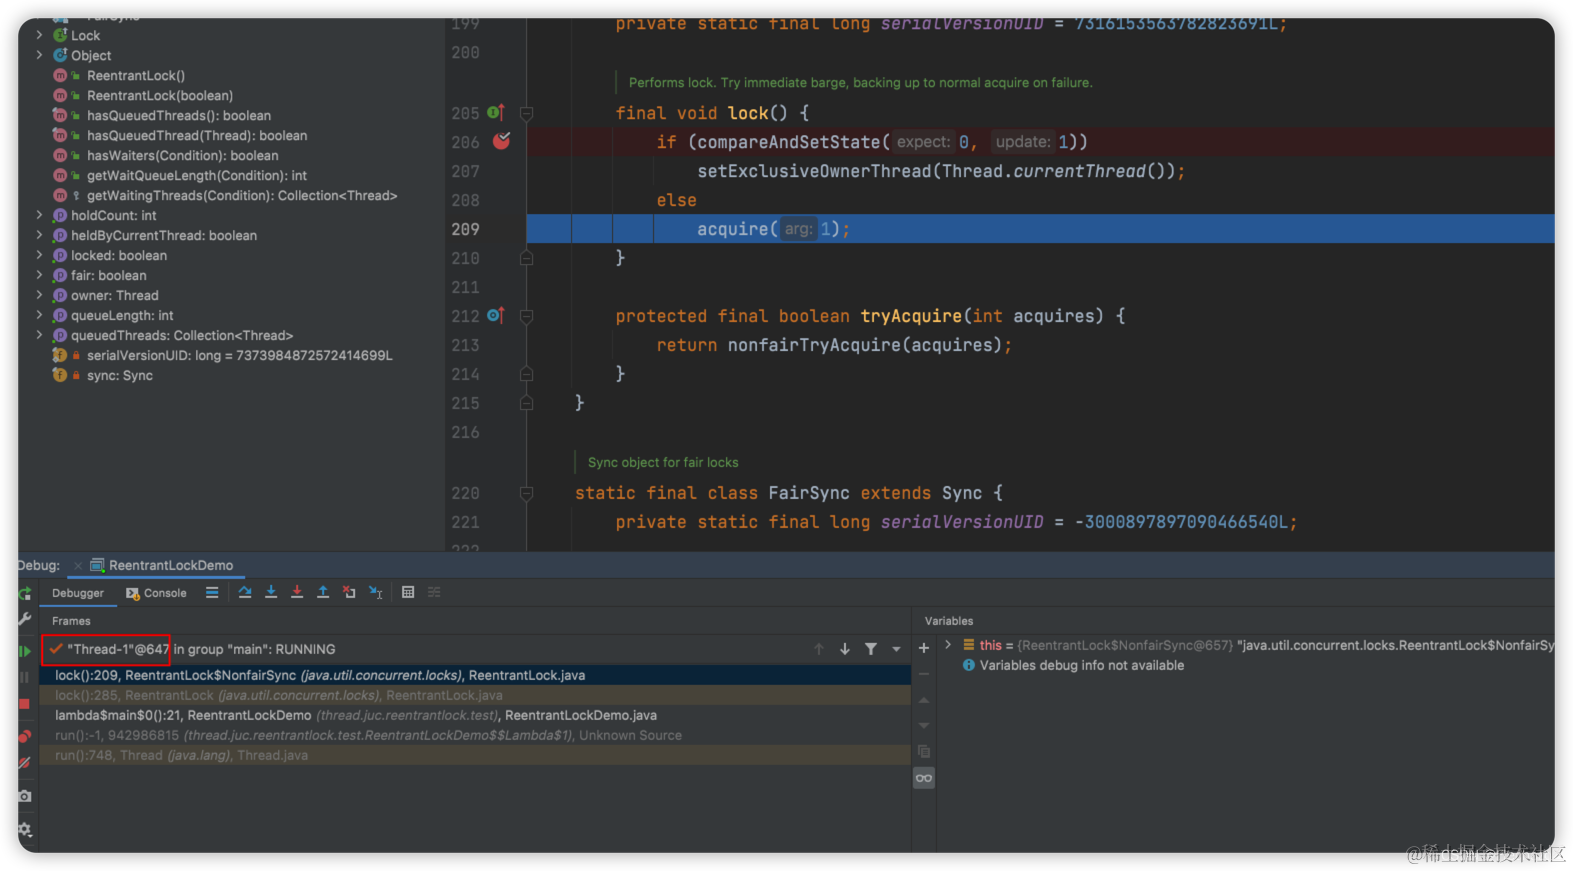1573x871 pixels.
Task: Expand heldByCurrentThread: boolean property
Action: [39, 235]
